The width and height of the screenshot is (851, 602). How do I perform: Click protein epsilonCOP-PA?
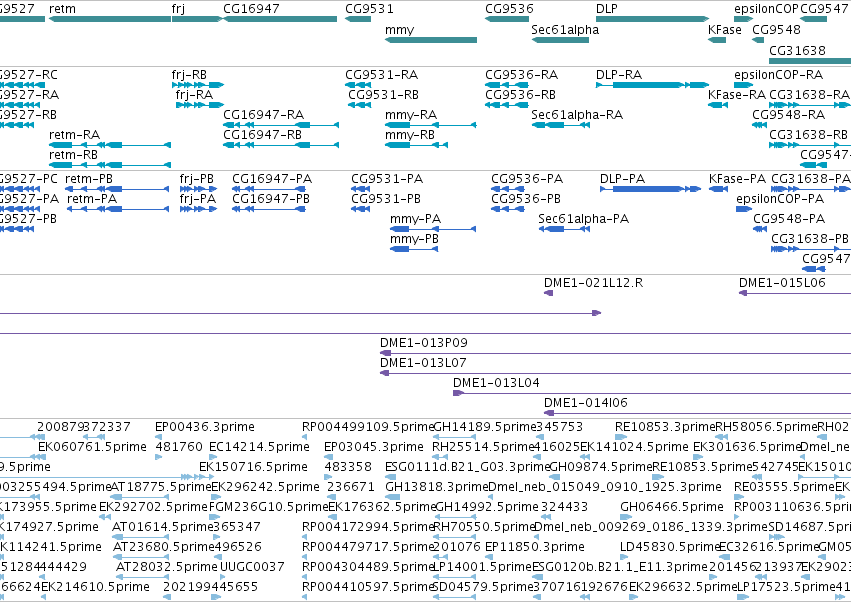point(744,209)
